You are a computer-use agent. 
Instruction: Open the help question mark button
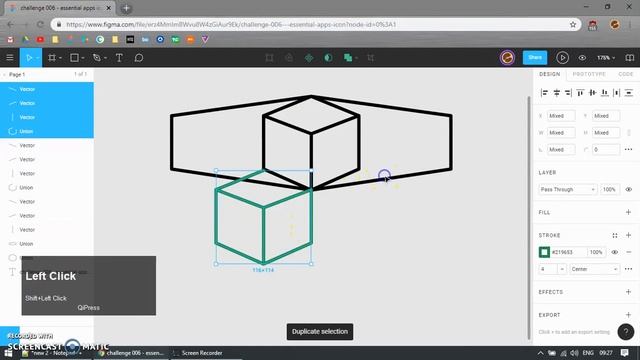(626, 332)
